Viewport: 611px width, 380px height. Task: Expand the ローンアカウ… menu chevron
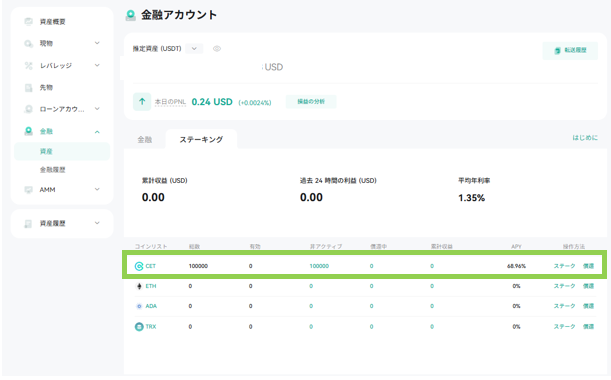coord(97,109)
